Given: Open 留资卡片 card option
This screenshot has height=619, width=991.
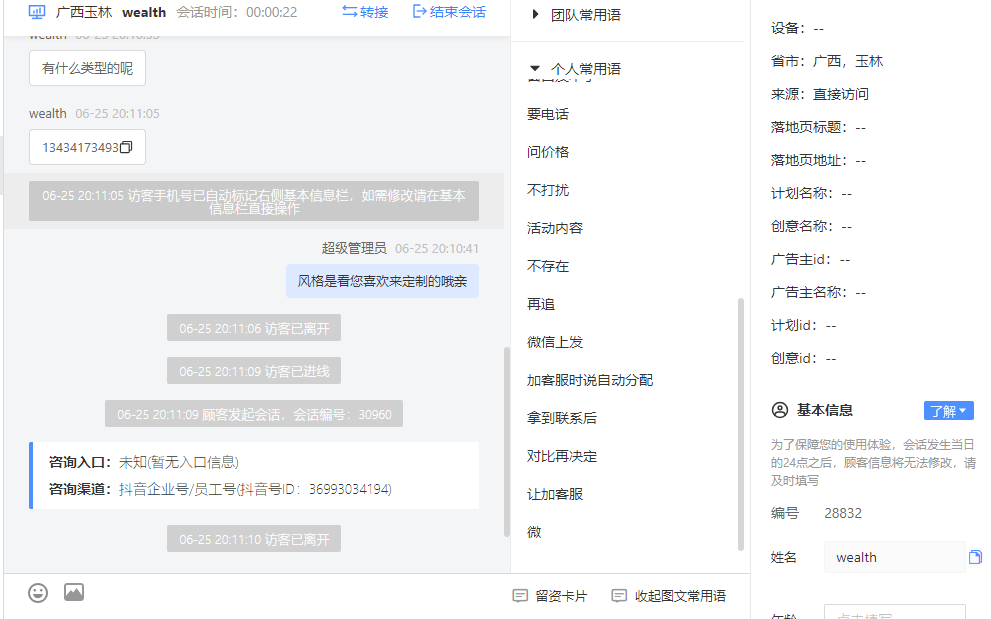Looking at the screenshot, I should click(549, 596).
